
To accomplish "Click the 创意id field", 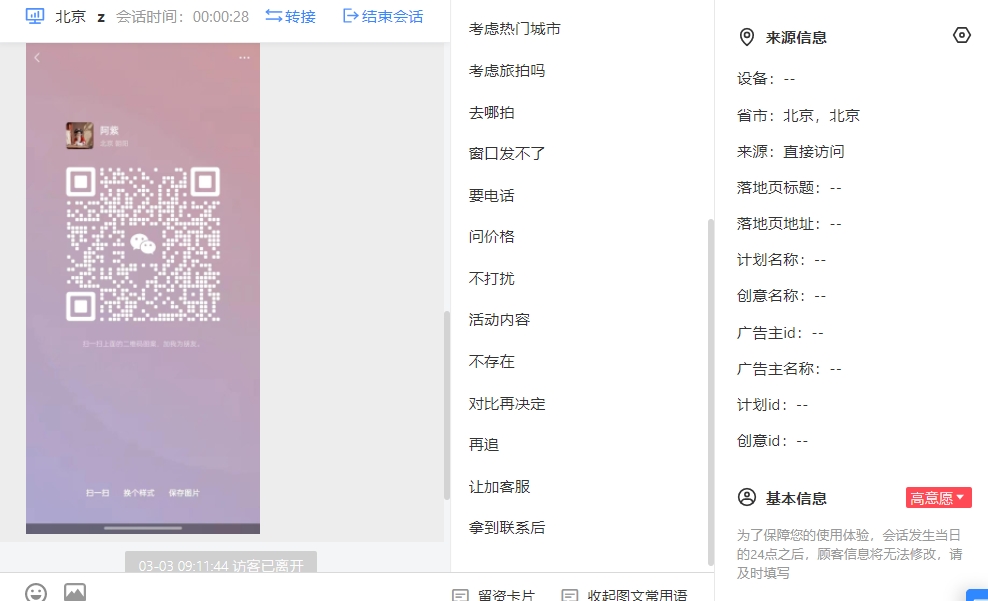I will 773,440.
